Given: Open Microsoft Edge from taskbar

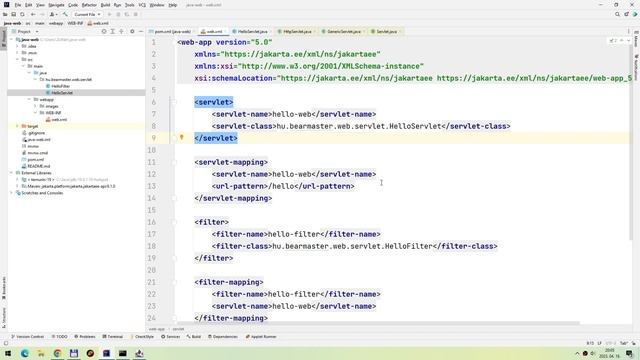Looking at the screenshot, I should coord(24,353).
